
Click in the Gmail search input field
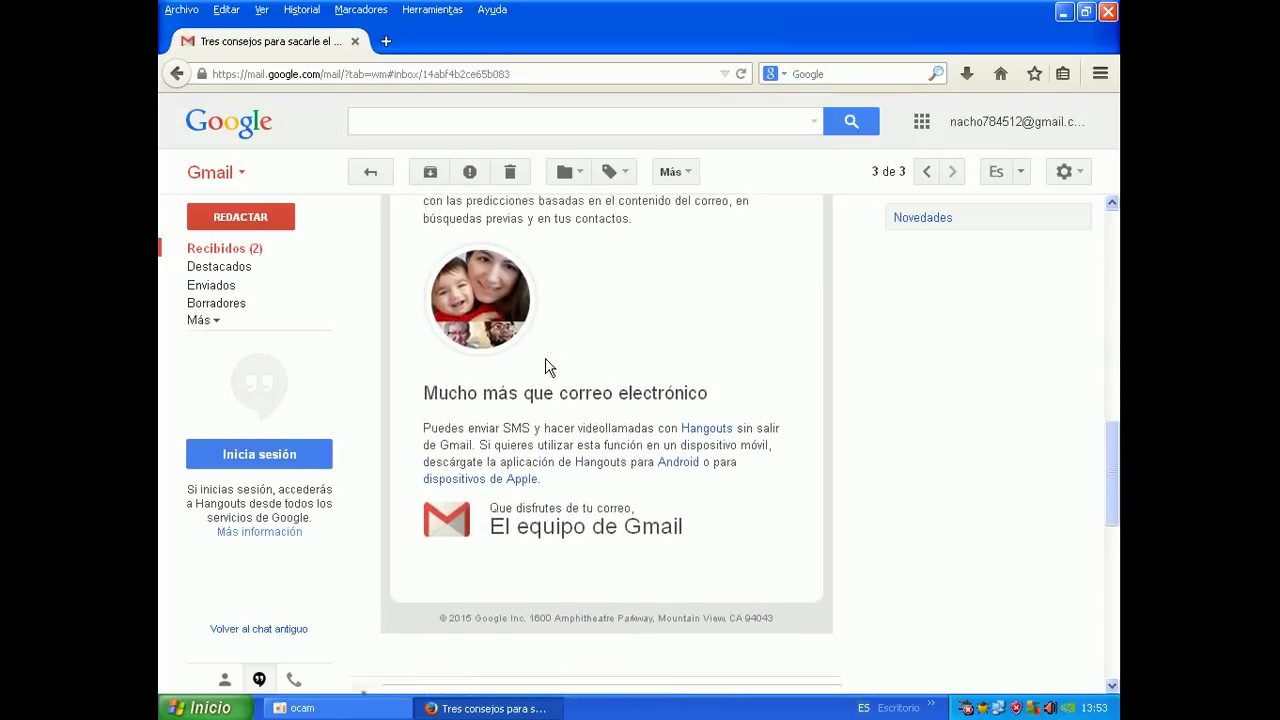pos(580,122)
